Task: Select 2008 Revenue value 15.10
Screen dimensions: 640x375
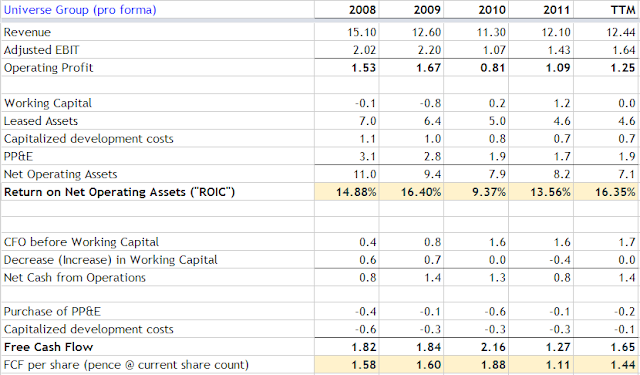Action: (x=362, y=32)
